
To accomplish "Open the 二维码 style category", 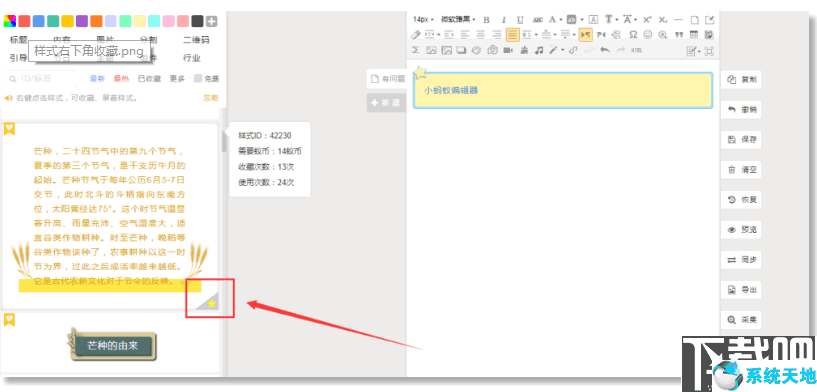I will 196,40.
